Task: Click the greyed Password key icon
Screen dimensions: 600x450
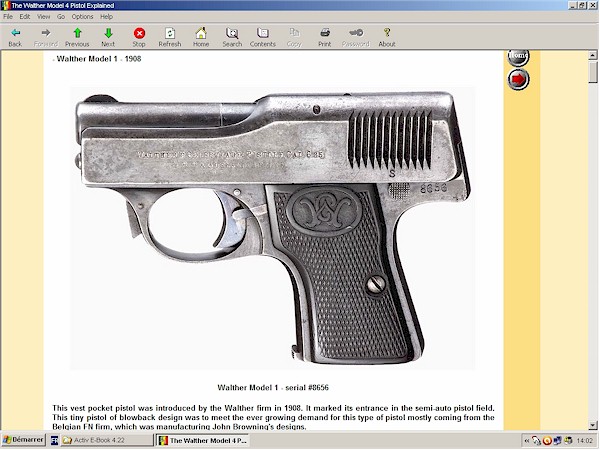Action: coord(355,38)
